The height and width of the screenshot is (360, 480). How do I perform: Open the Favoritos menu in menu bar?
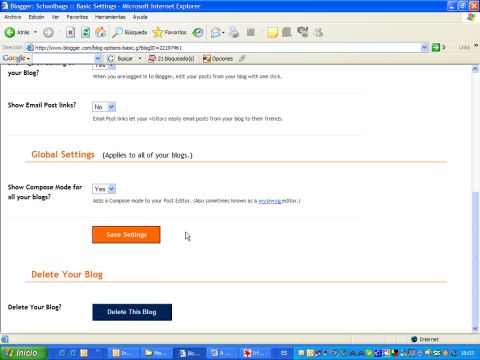tap(77, 17)
